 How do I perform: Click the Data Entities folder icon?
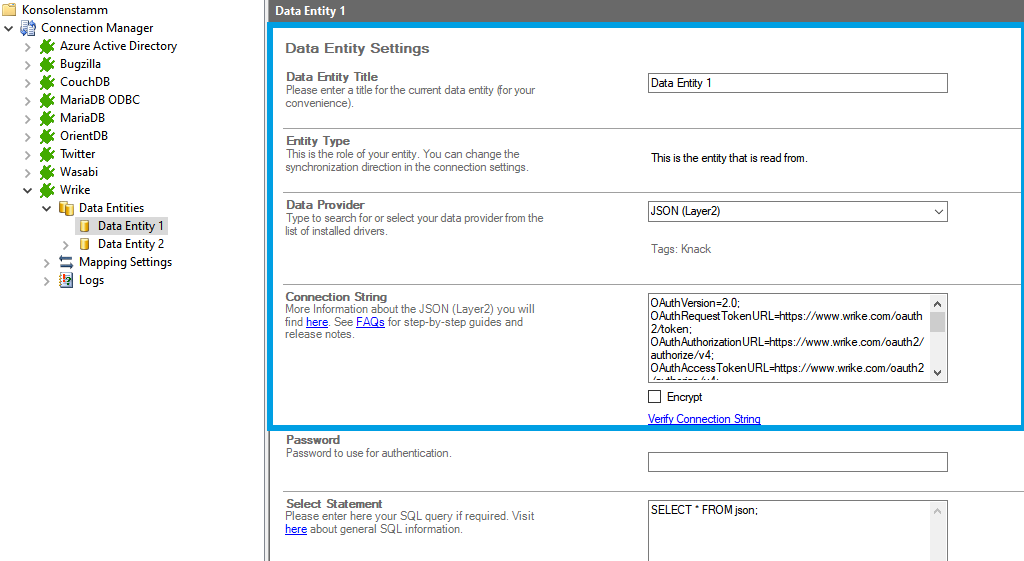66,208
